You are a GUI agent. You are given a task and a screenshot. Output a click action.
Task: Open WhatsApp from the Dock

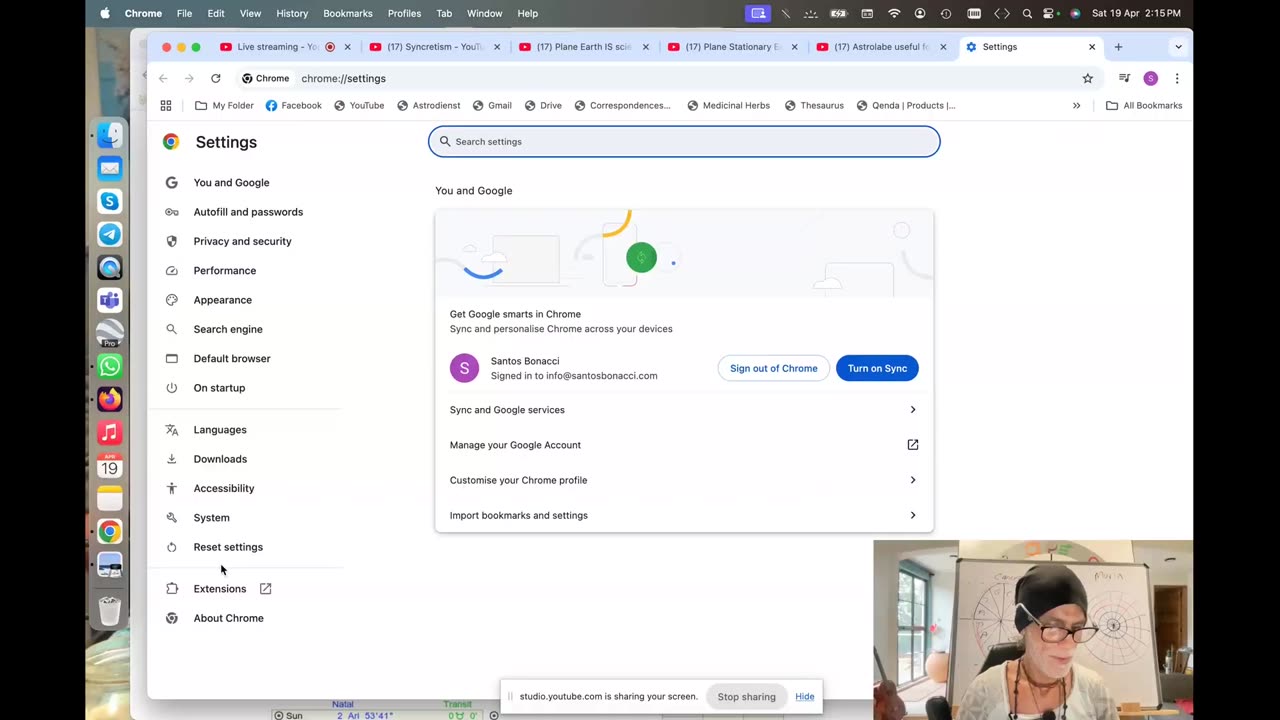110,366
